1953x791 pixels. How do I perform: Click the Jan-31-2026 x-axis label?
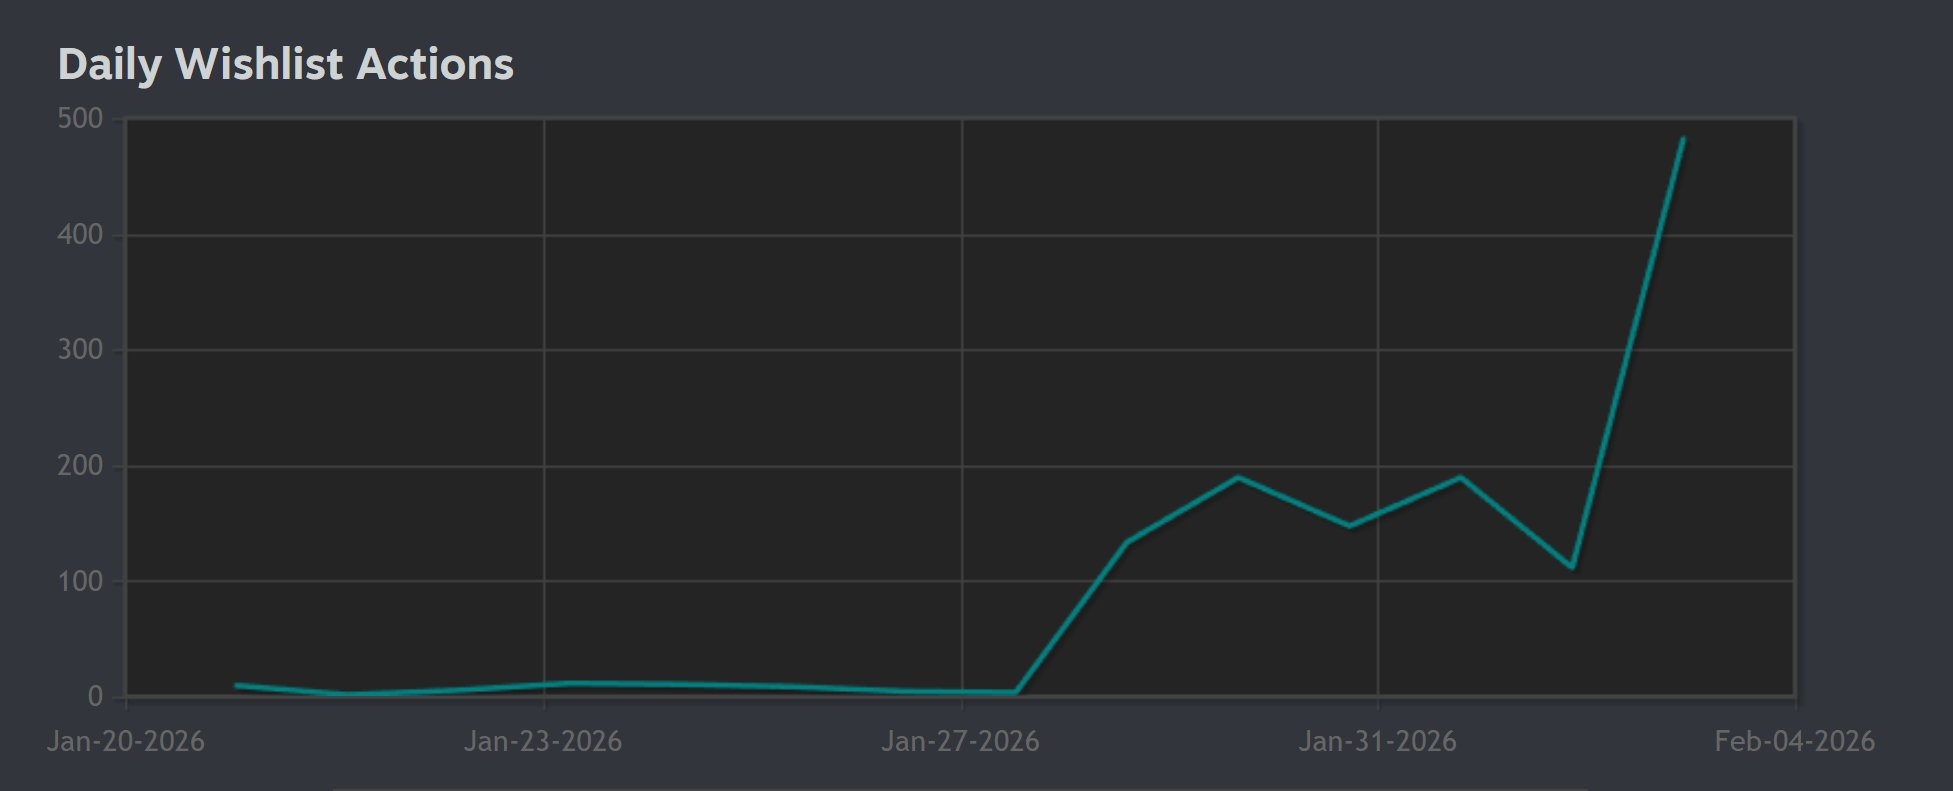click(1377, 741)
